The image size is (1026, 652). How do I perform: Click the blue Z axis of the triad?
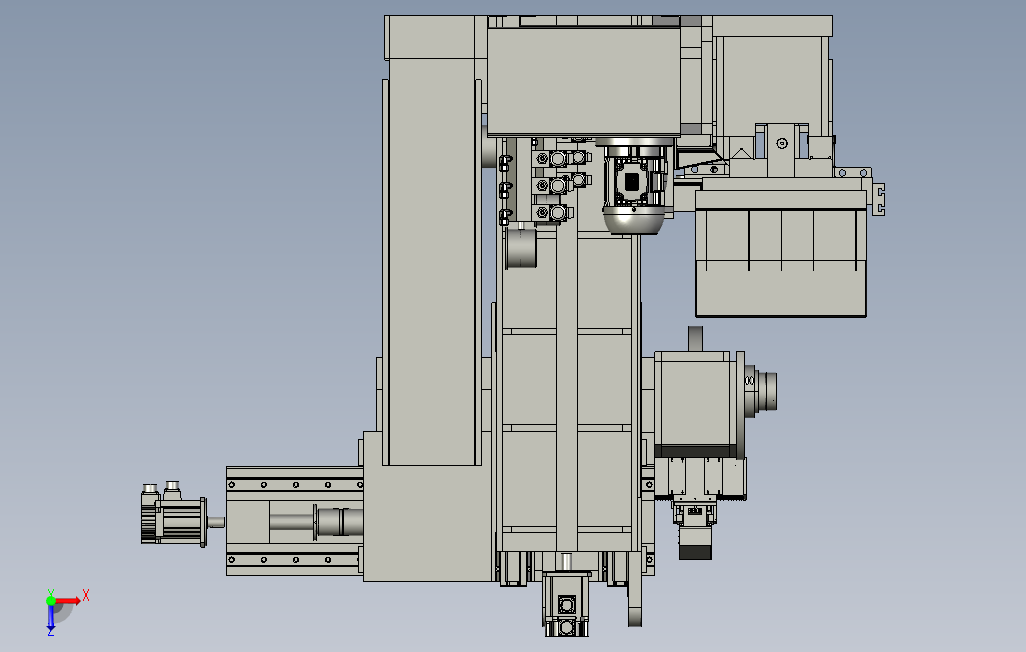50,617
